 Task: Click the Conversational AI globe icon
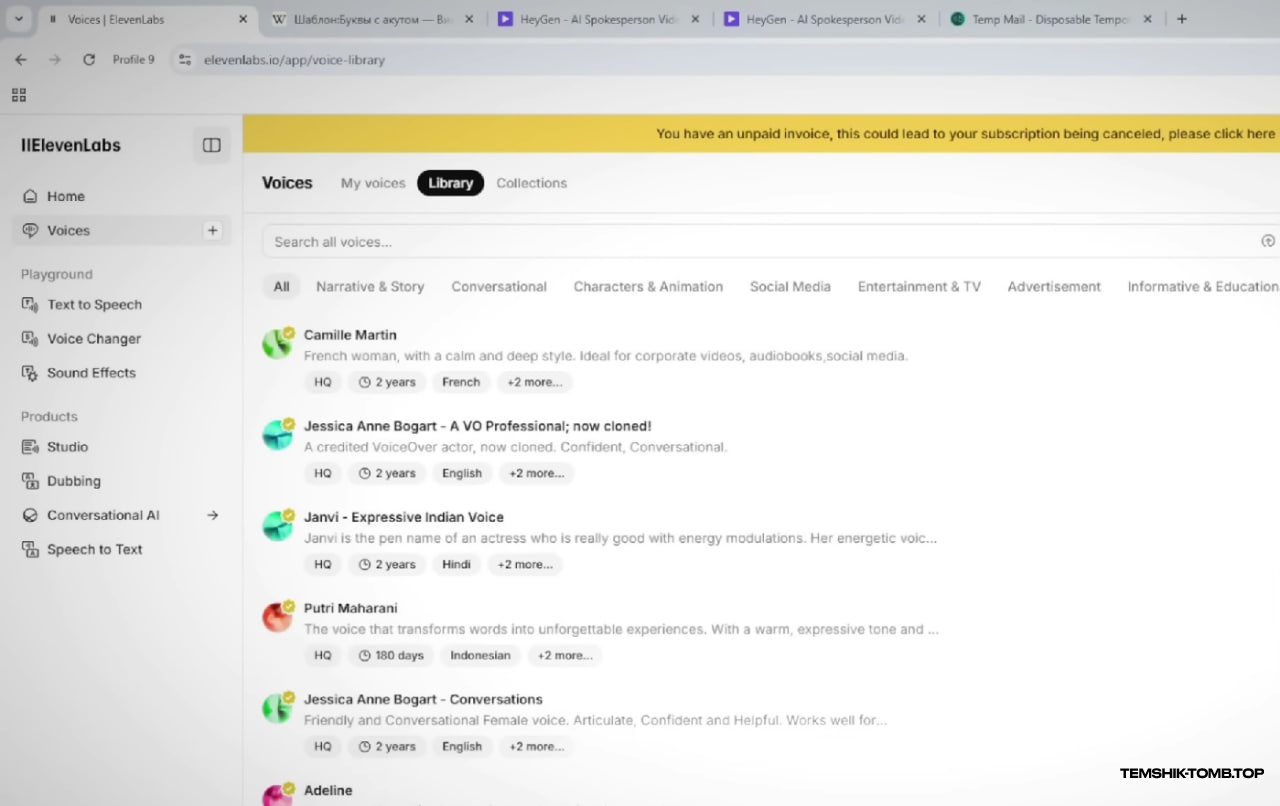(30, 515)
